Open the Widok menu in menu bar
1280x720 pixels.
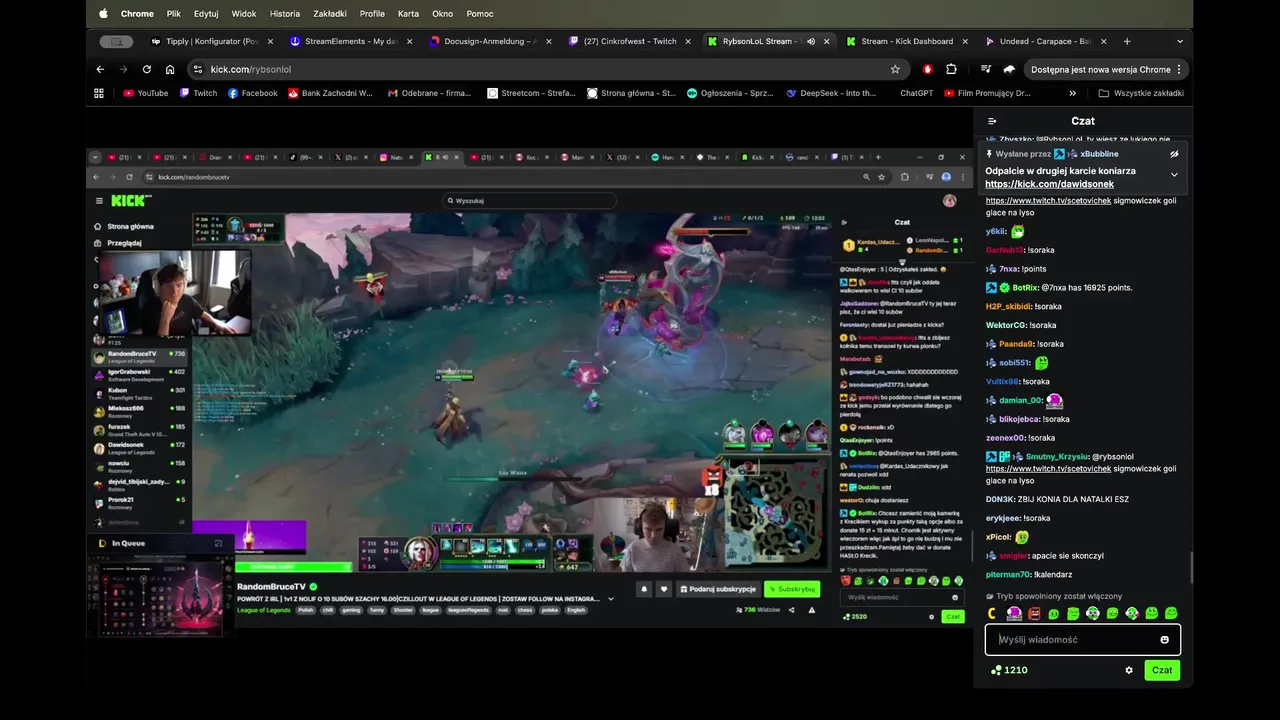coord(244,14)
